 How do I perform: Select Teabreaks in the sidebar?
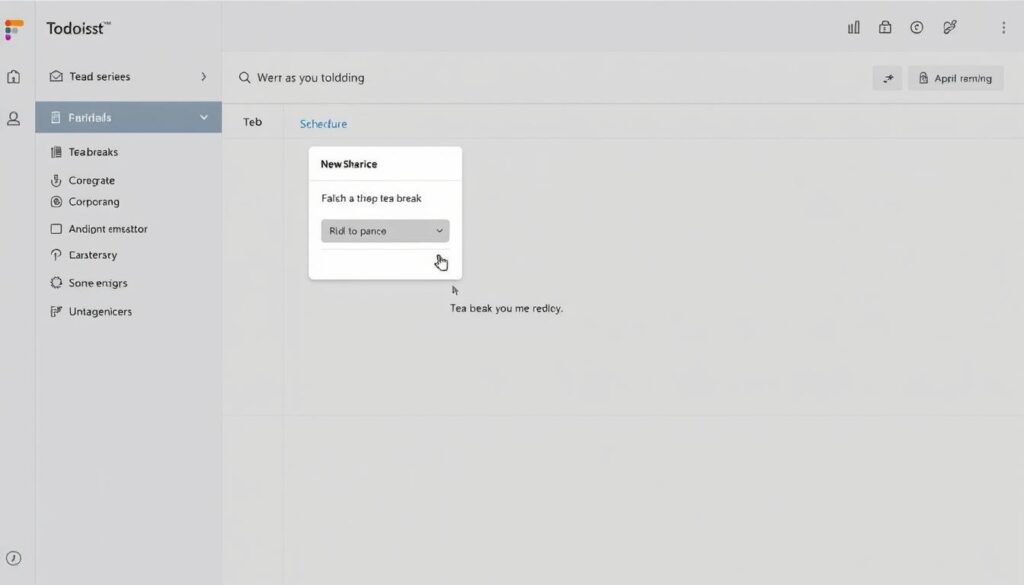(92, 152)
